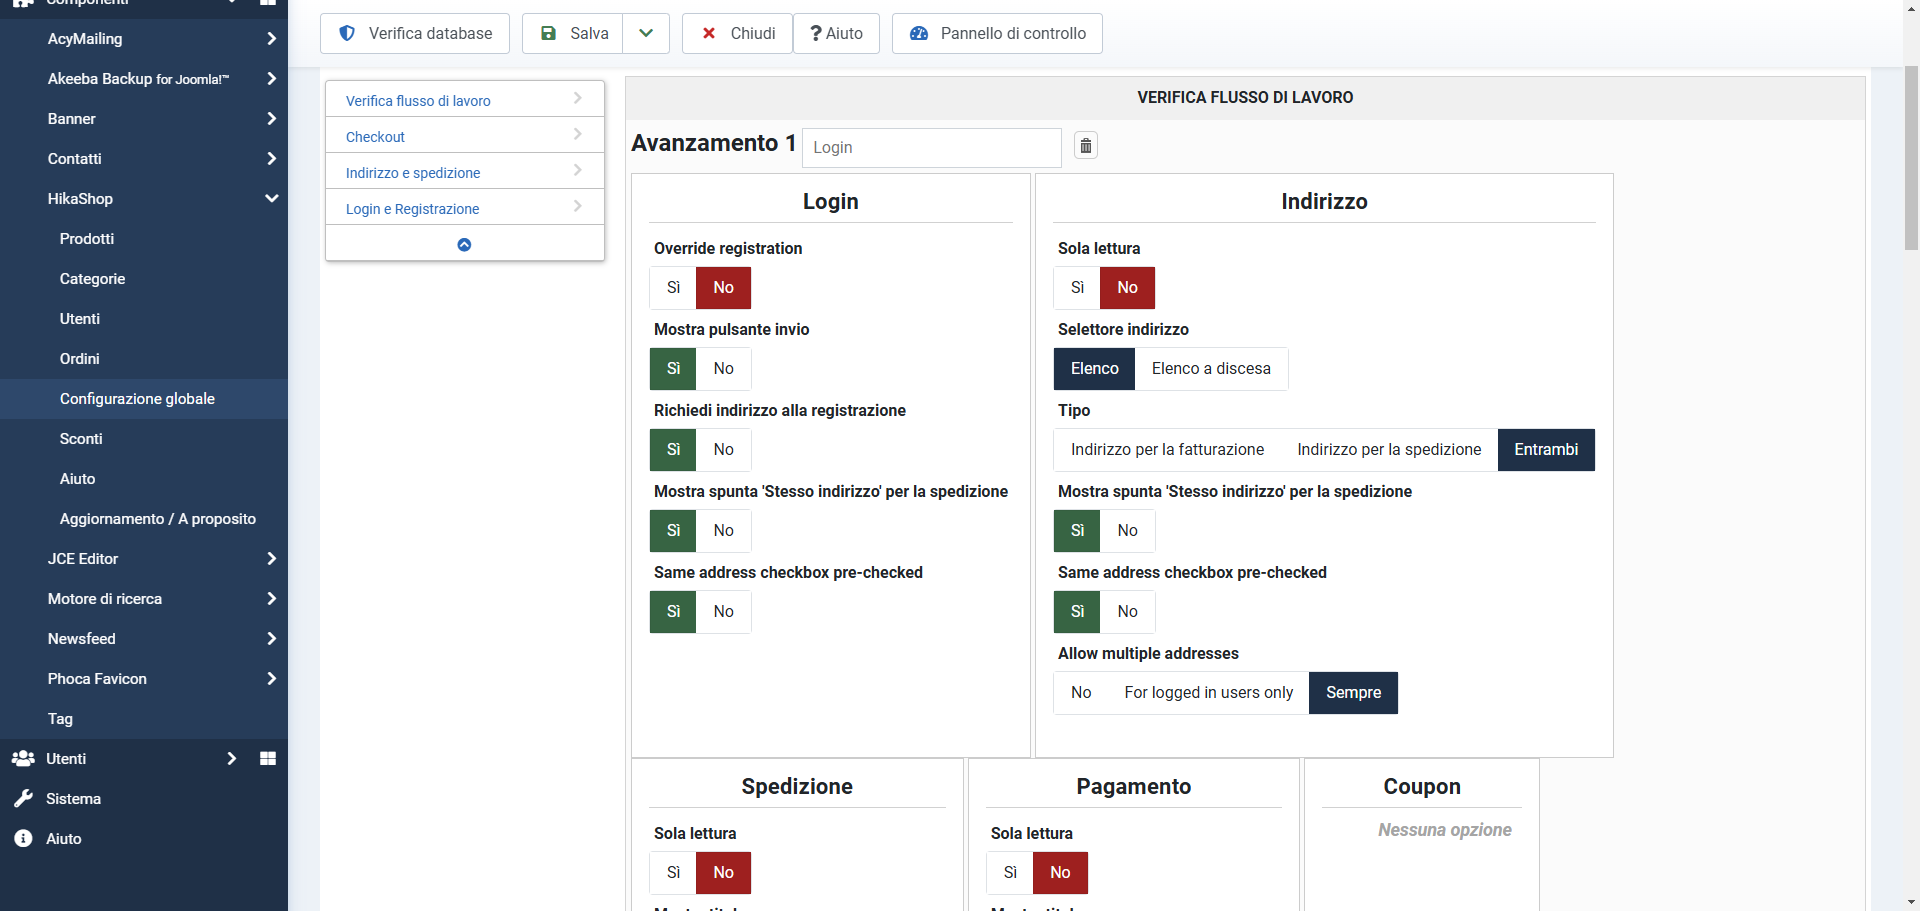This screenshot has height=911, width=1920.
Task: Select For logged in users only option
Action: click(1208, 693)
